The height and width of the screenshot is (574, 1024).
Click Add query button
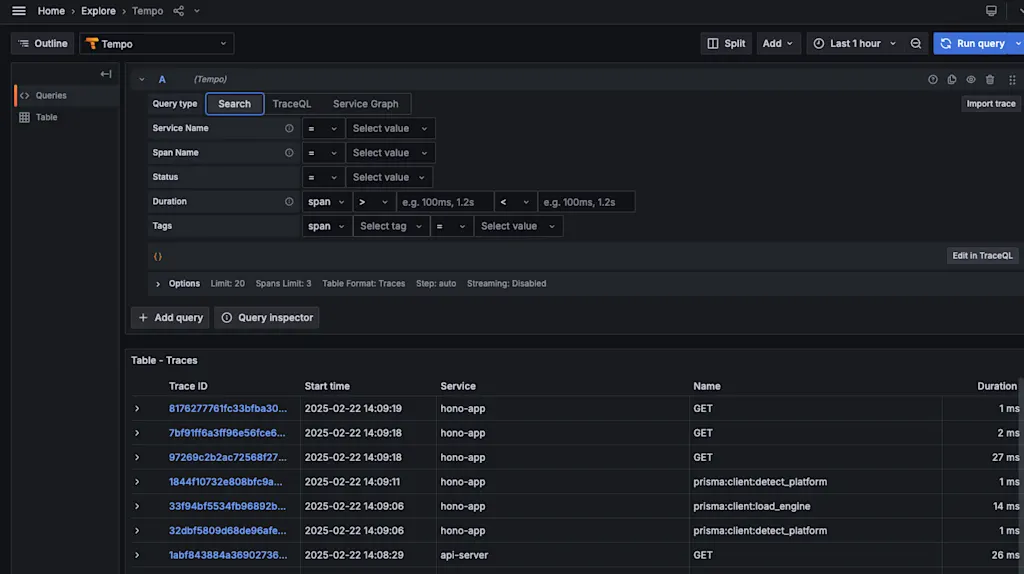[x=170, y=317]
